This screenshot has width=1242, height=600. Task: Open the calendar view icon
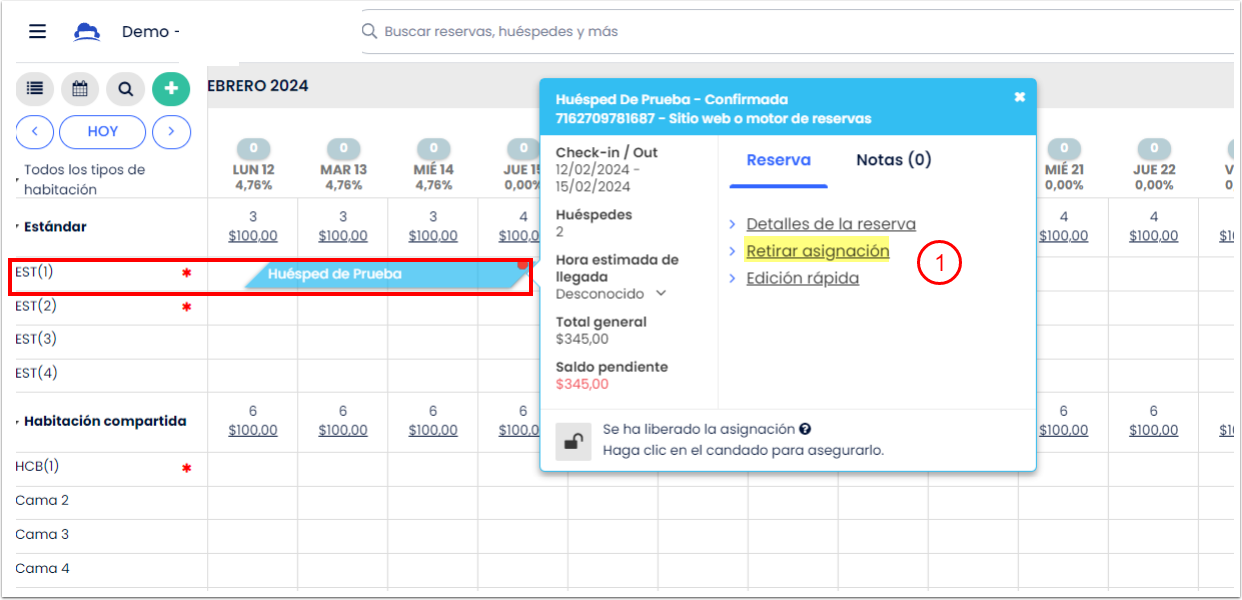[x=80, y=88]
